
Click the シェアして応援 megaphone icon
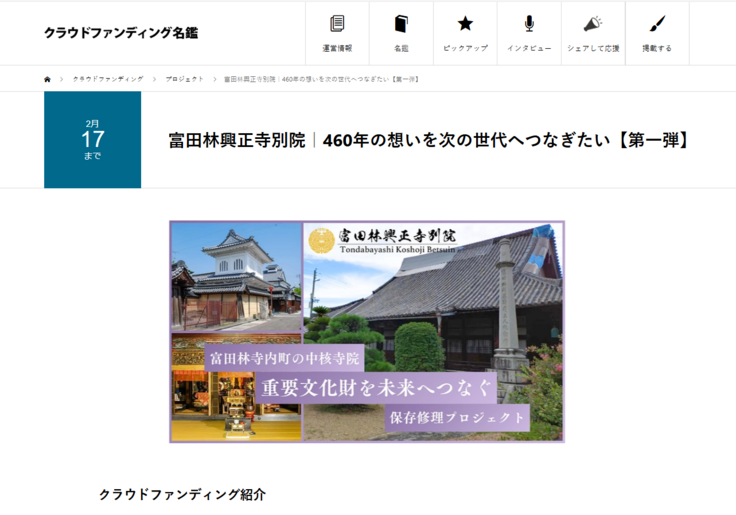coord(593,24)
